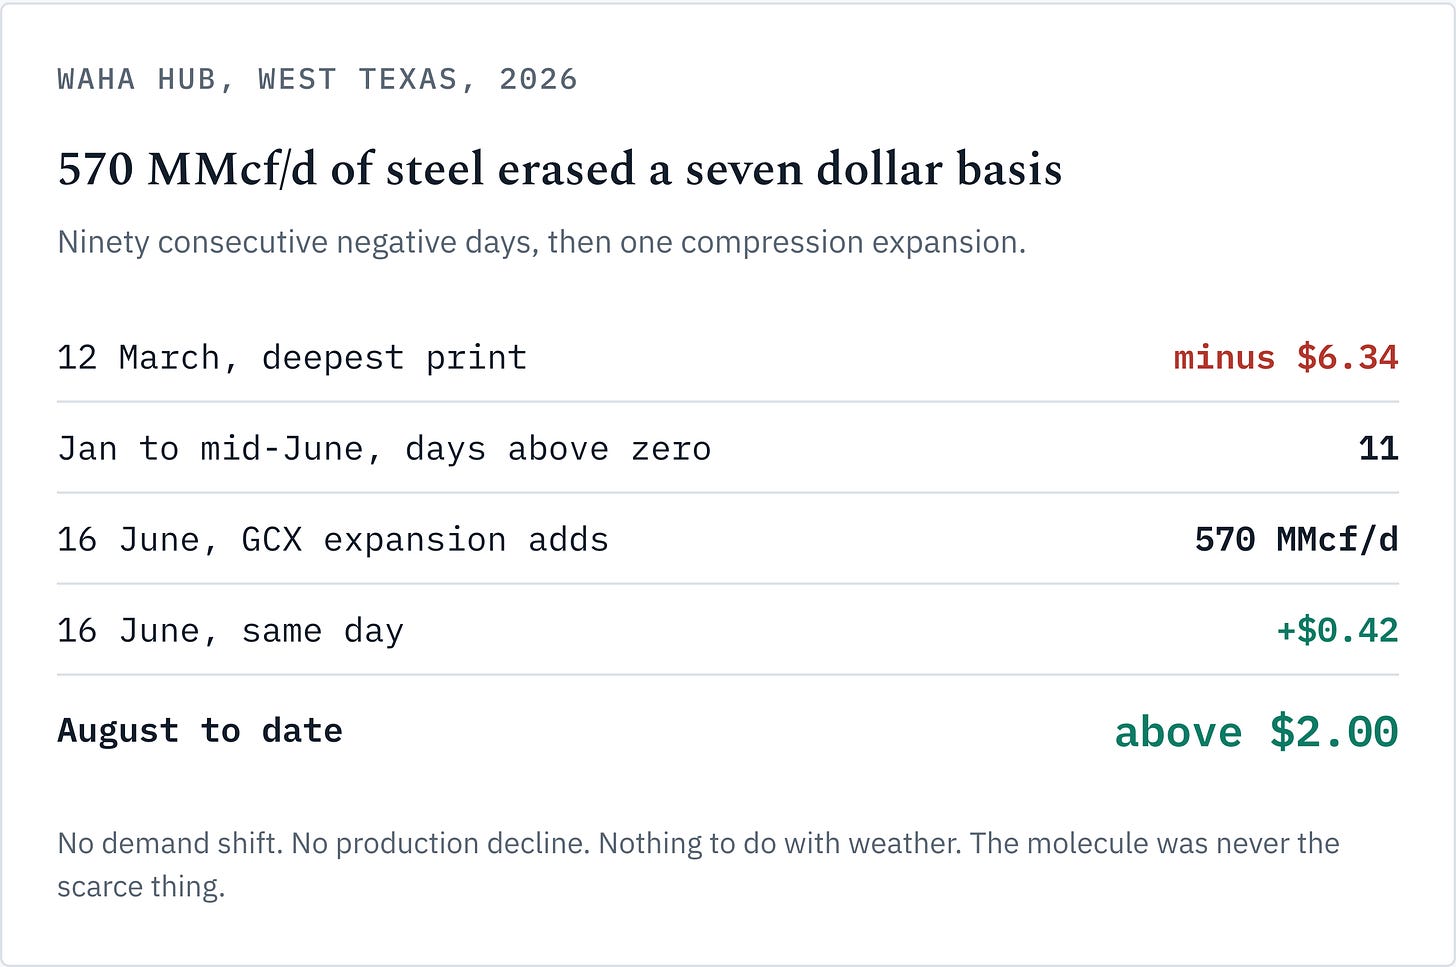The height and width of the screenshot is (967, 1456).
Task: Click the bold value 11
Action: [x=1378, y=448]
